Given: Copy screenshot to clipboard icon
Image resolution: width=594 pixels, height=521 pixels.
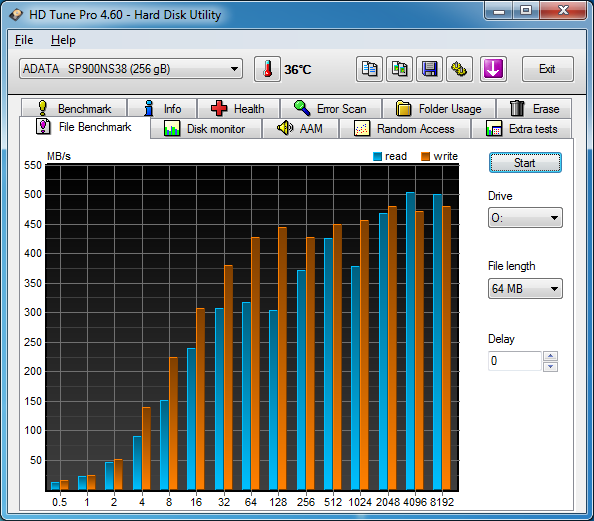Looking at the screenshot, I should 399,69.
